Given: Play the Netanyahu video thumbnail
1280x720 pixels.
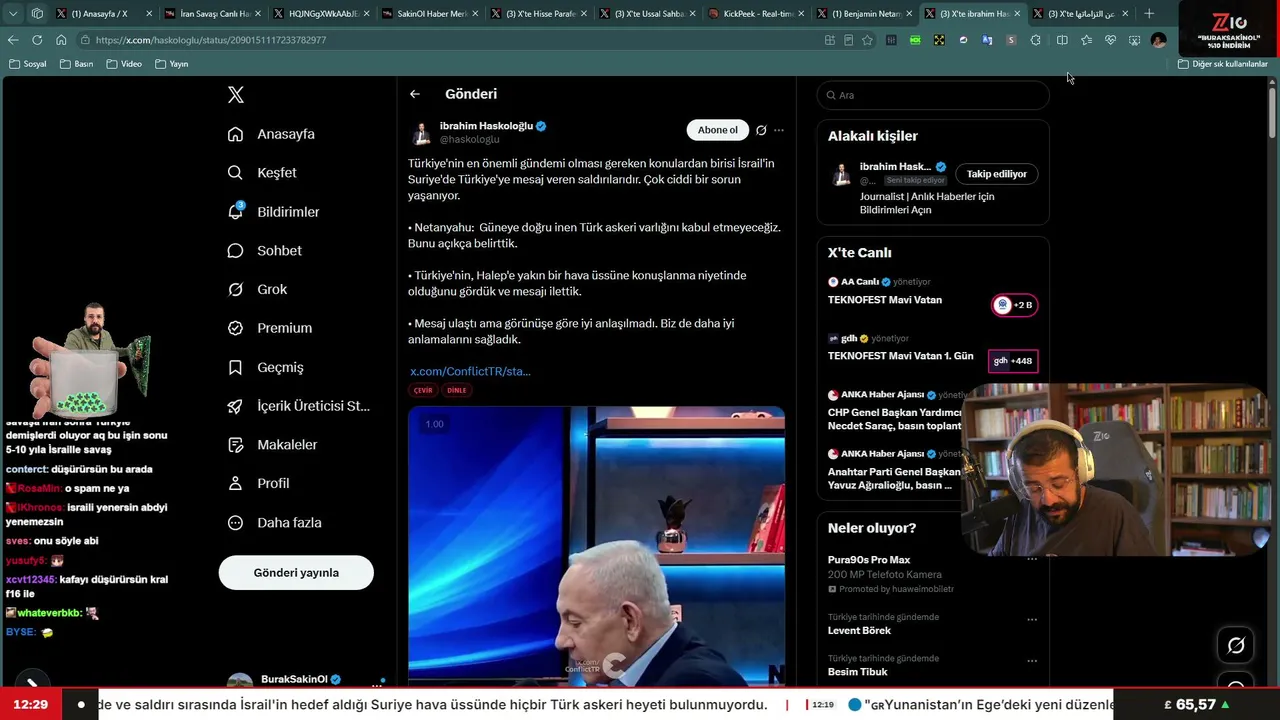Looking at the screenshot, I should coord(596,546).
